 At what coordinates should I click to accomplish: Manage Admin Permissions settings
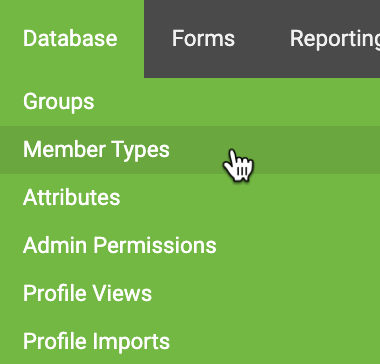tap(190, 246)
